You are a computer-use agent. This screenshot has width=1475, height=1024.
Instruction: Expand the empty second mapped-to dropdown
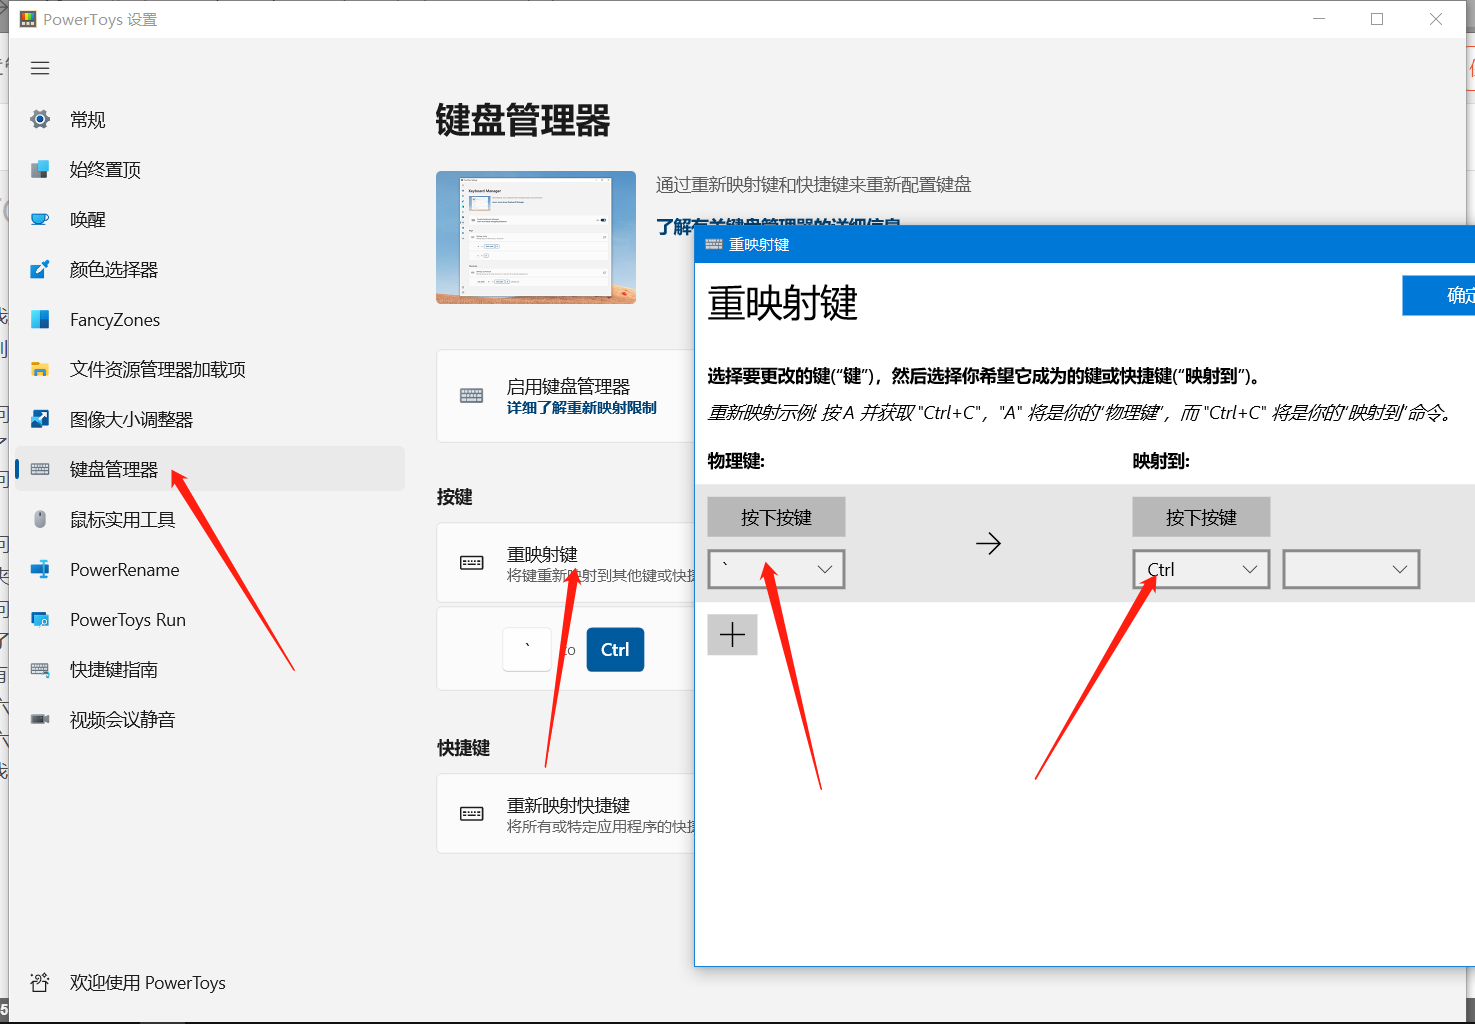pos(1351,569)
